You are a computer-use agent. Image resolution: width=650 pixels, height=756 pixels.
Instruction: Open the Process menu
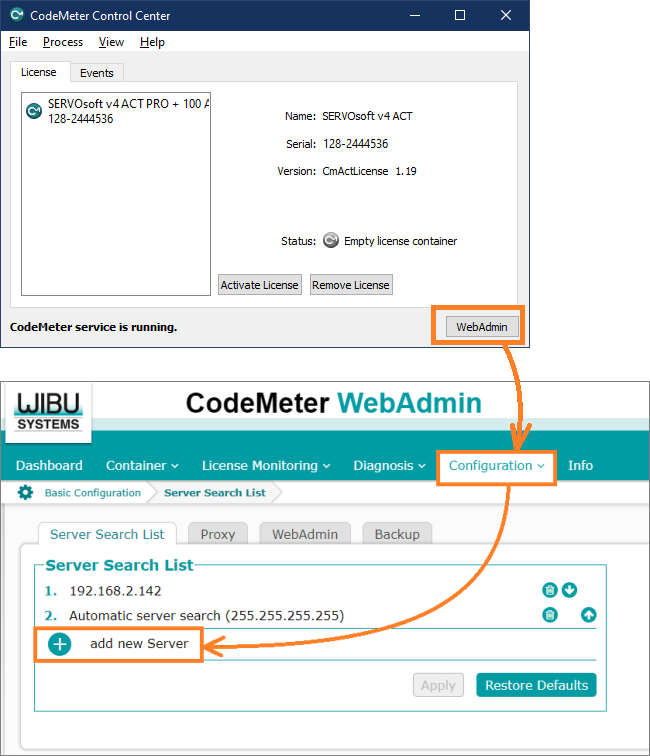[x=62, y=42]
